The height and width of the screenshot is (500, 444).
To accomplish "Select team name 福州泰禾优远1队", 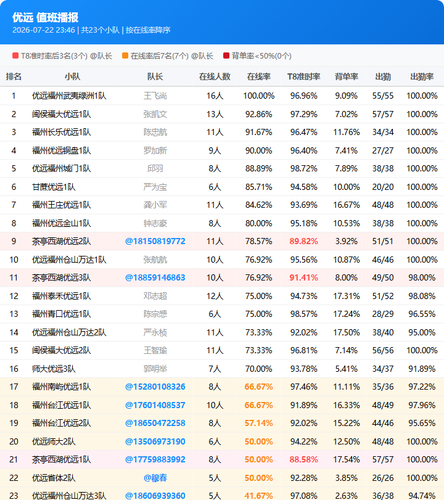I will click(x=61, y=296).
